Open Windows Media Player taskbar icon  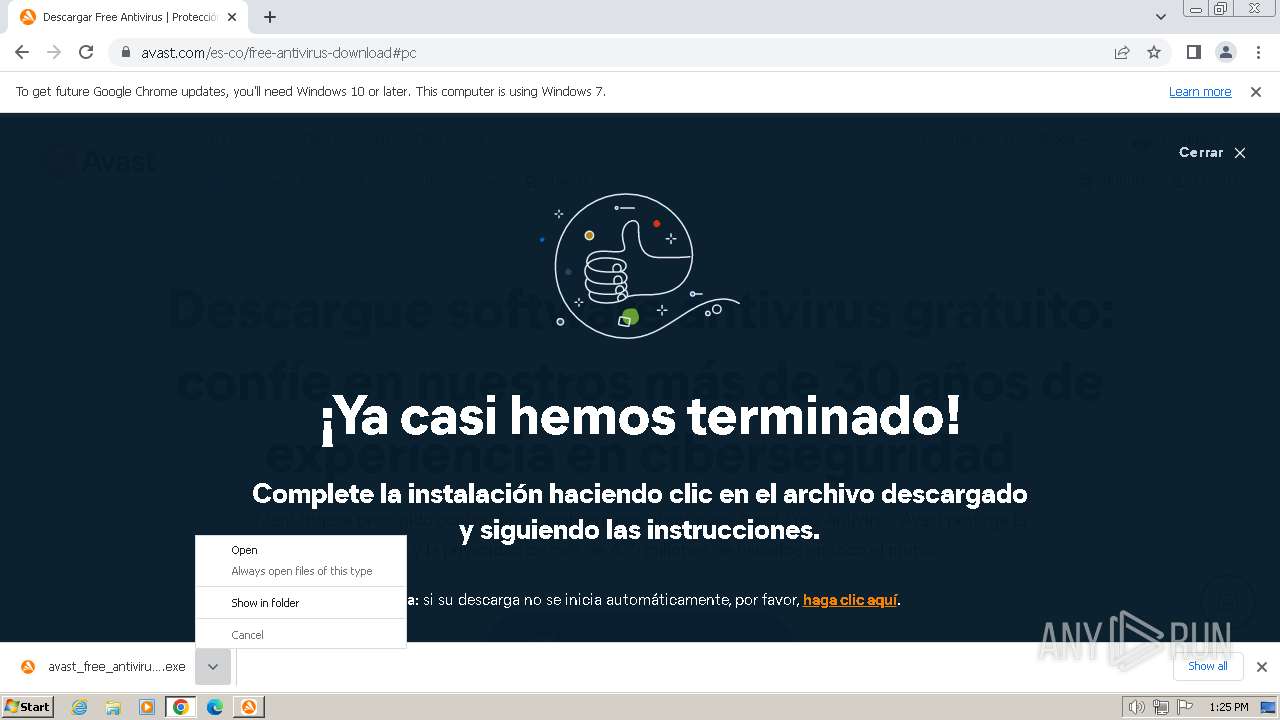point(147,707)
